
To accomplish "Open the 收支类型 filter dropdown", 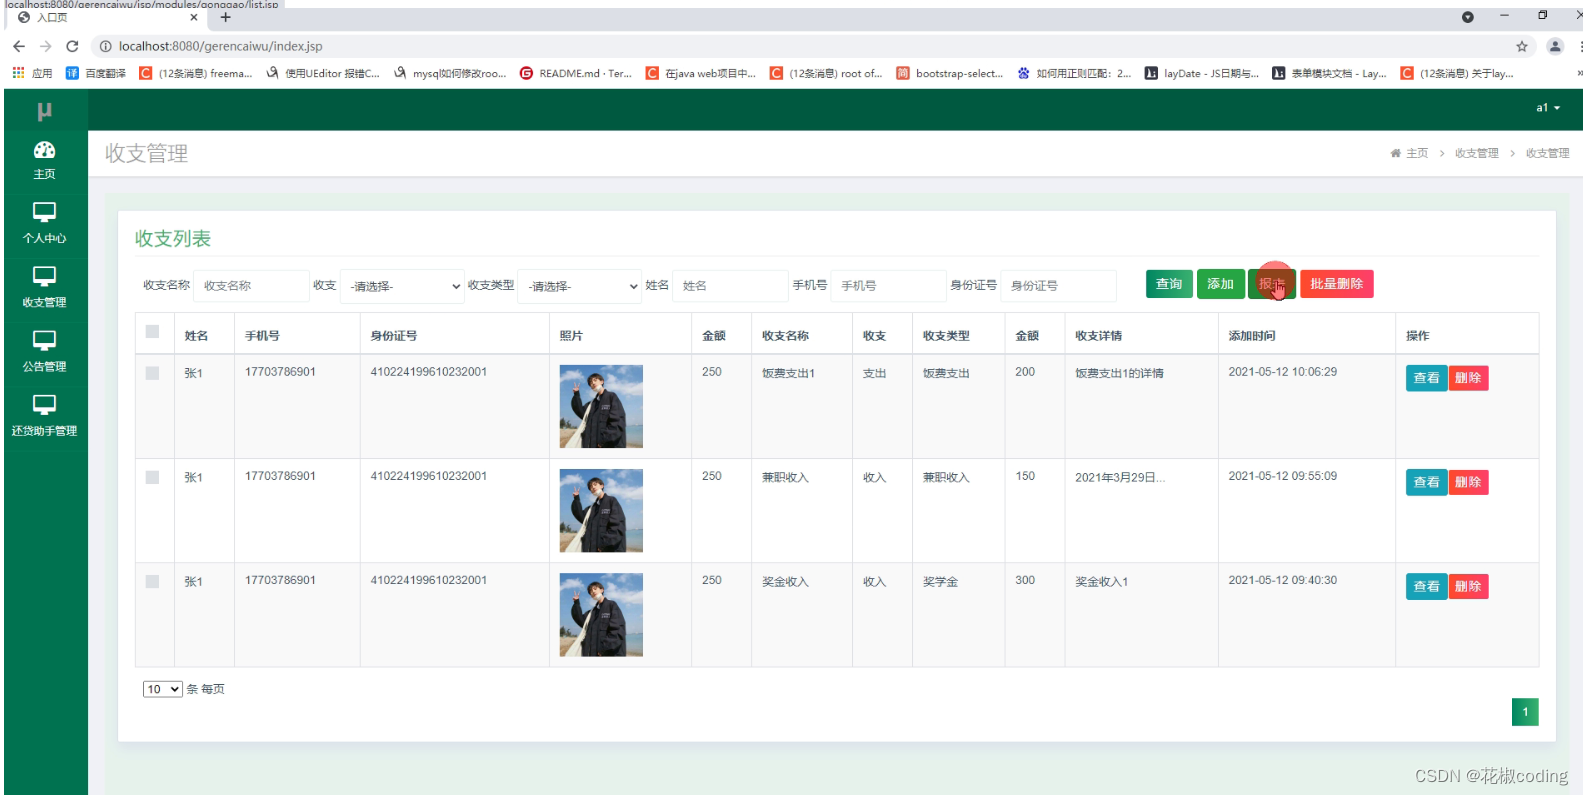I will pyautogui.click(x=580, y=286).
